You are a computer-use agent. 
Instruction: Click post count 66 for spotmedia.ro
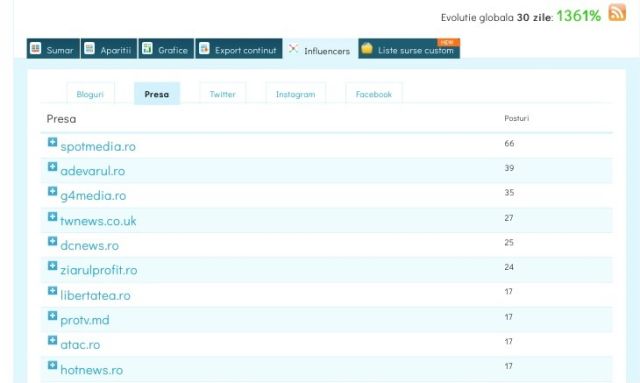click(x=509, y=143)
